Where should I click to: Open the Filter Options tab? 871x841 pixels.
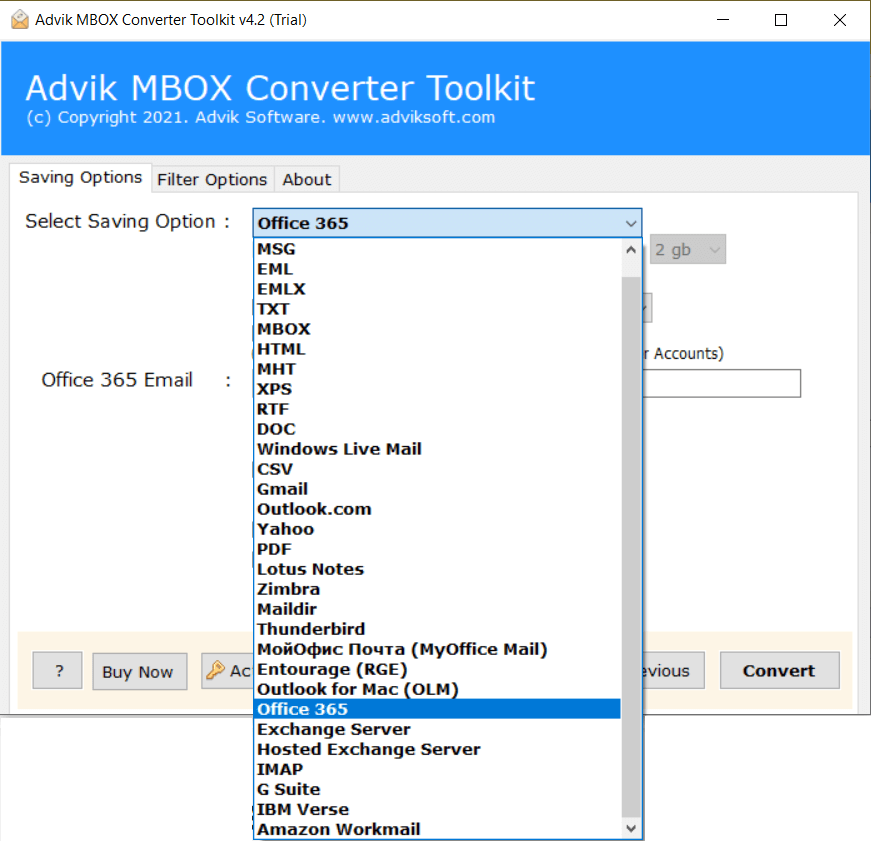pos(212,180)
